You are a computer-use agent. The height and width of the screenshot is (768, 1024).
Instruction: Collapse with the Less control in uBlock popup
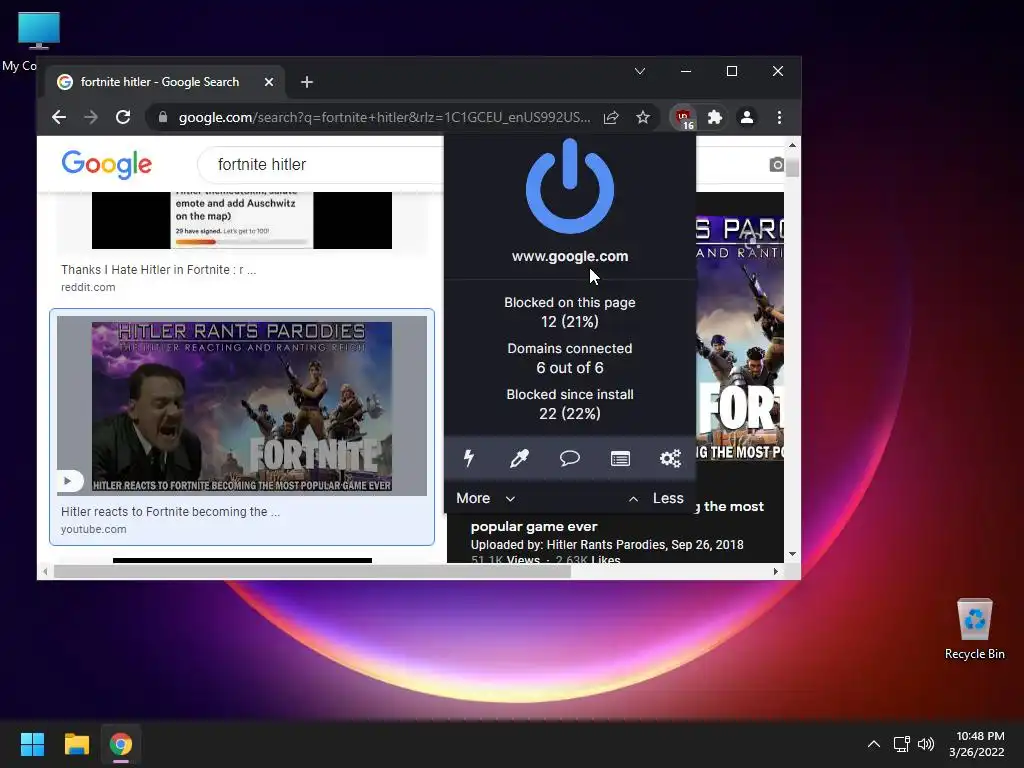tap(656, 498)
